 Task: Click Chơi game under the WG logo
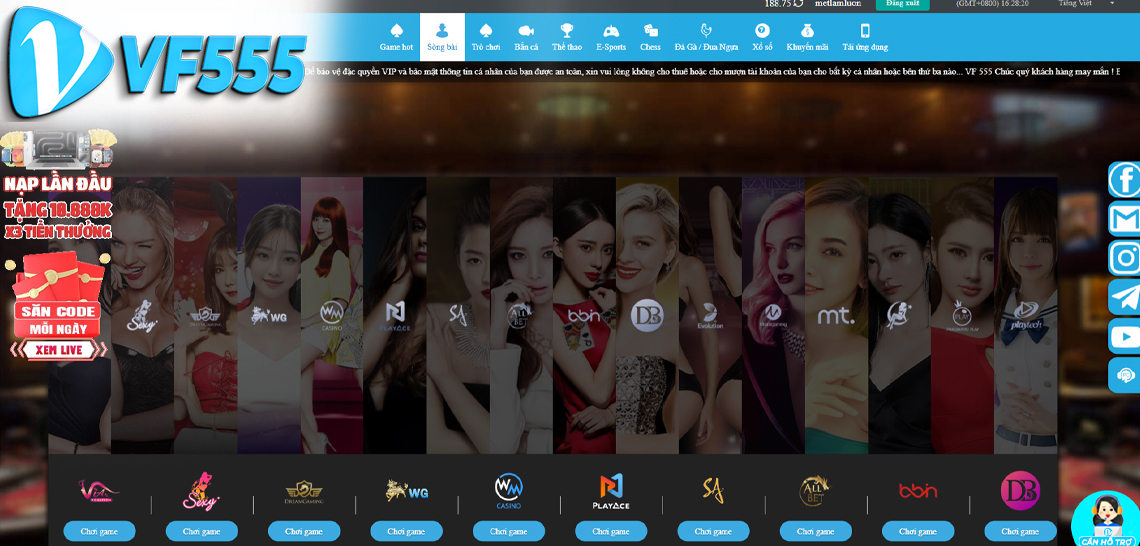click(x=406, y=531)
